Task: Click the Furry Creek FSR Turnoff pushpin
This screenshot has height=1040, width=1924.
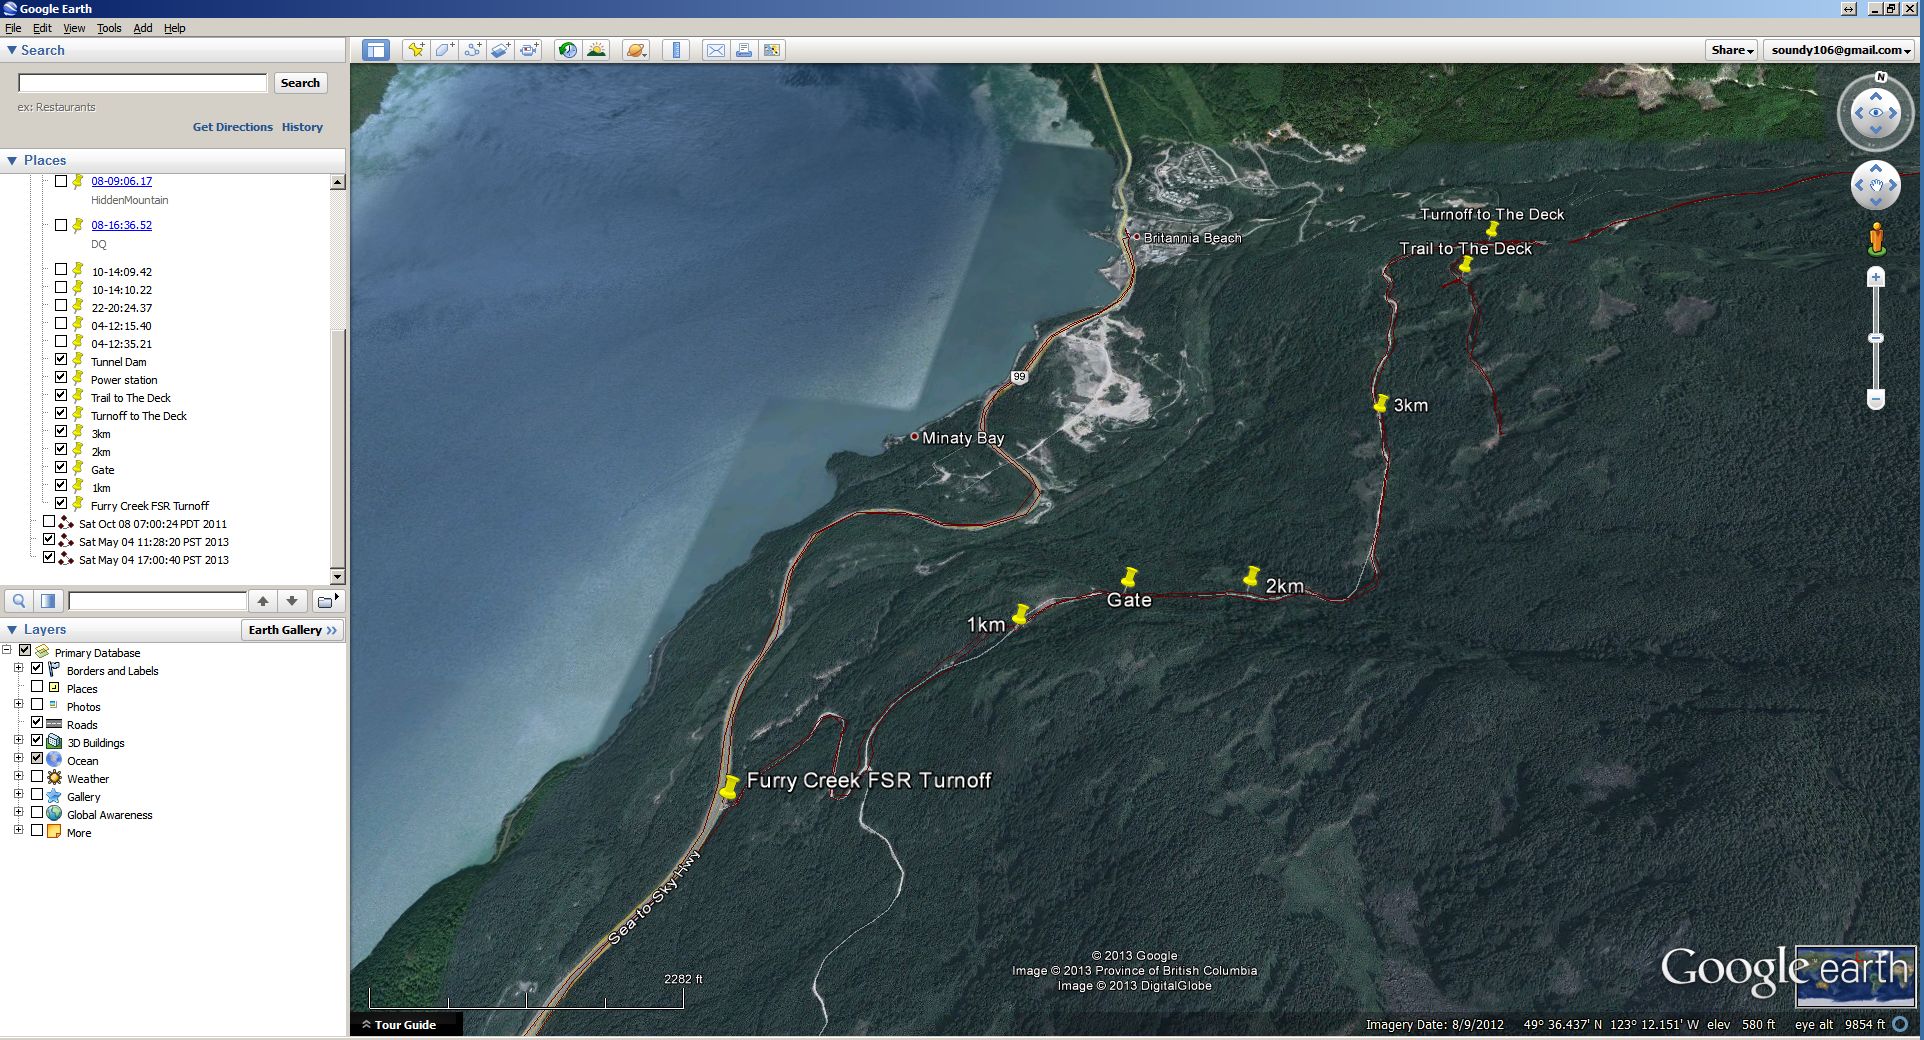Action: [730, 787]
